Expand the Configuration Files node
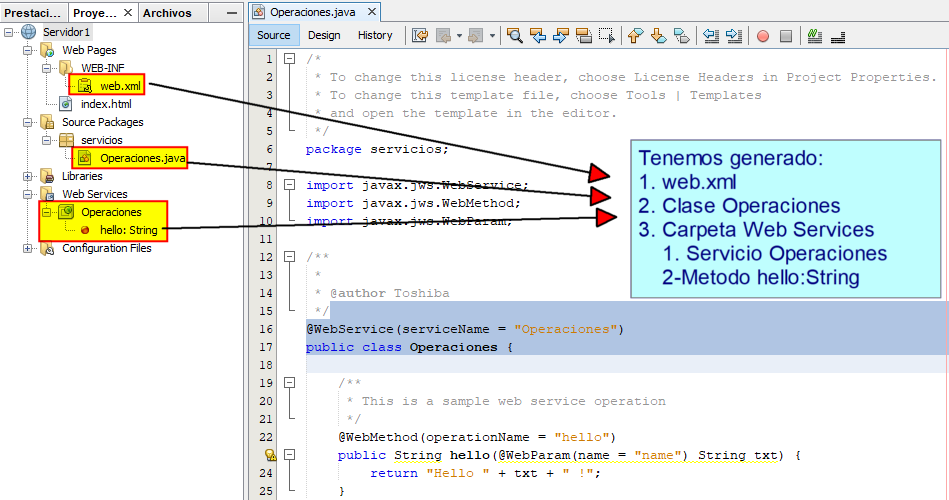This screenshot has width=949, height=500. coord(27,248)
